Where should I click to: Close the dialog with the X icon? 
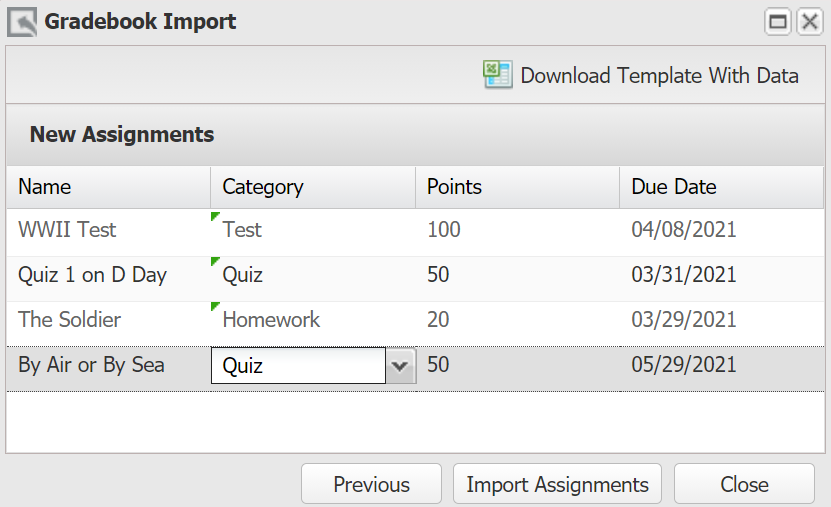809,22
